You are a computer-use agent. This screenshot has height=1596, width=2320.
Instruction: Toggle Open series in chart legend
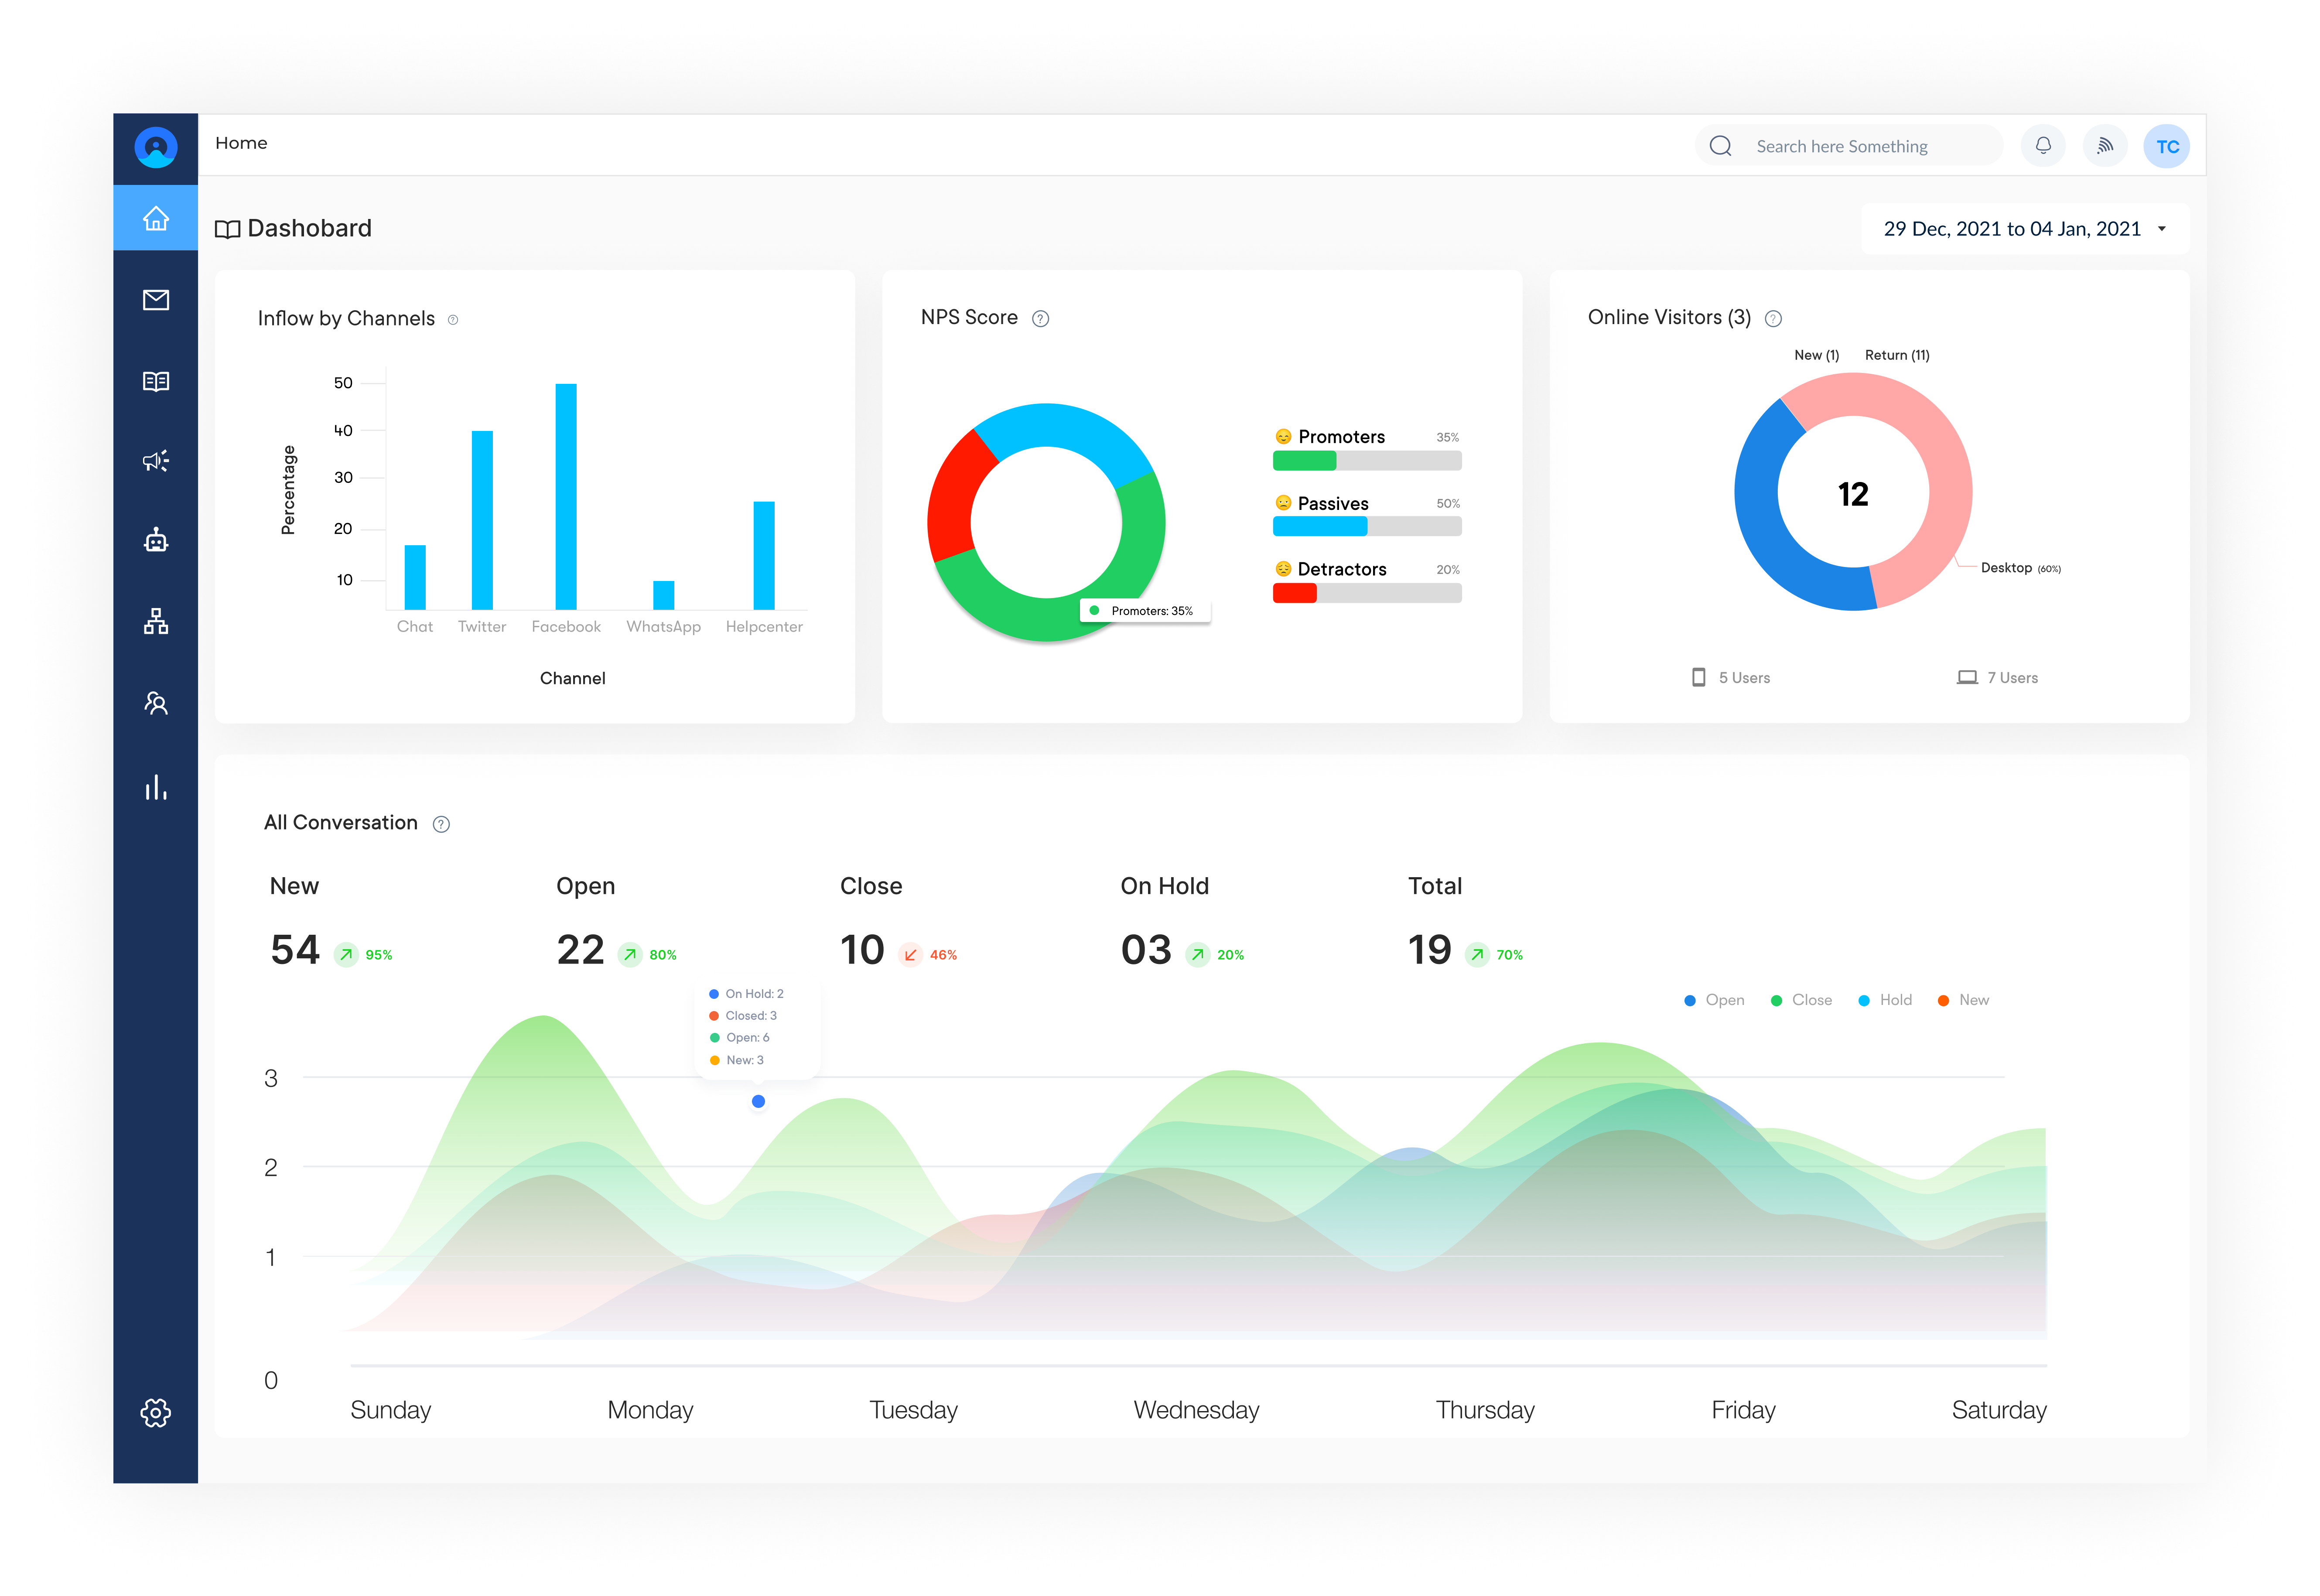point(1714,1000)
